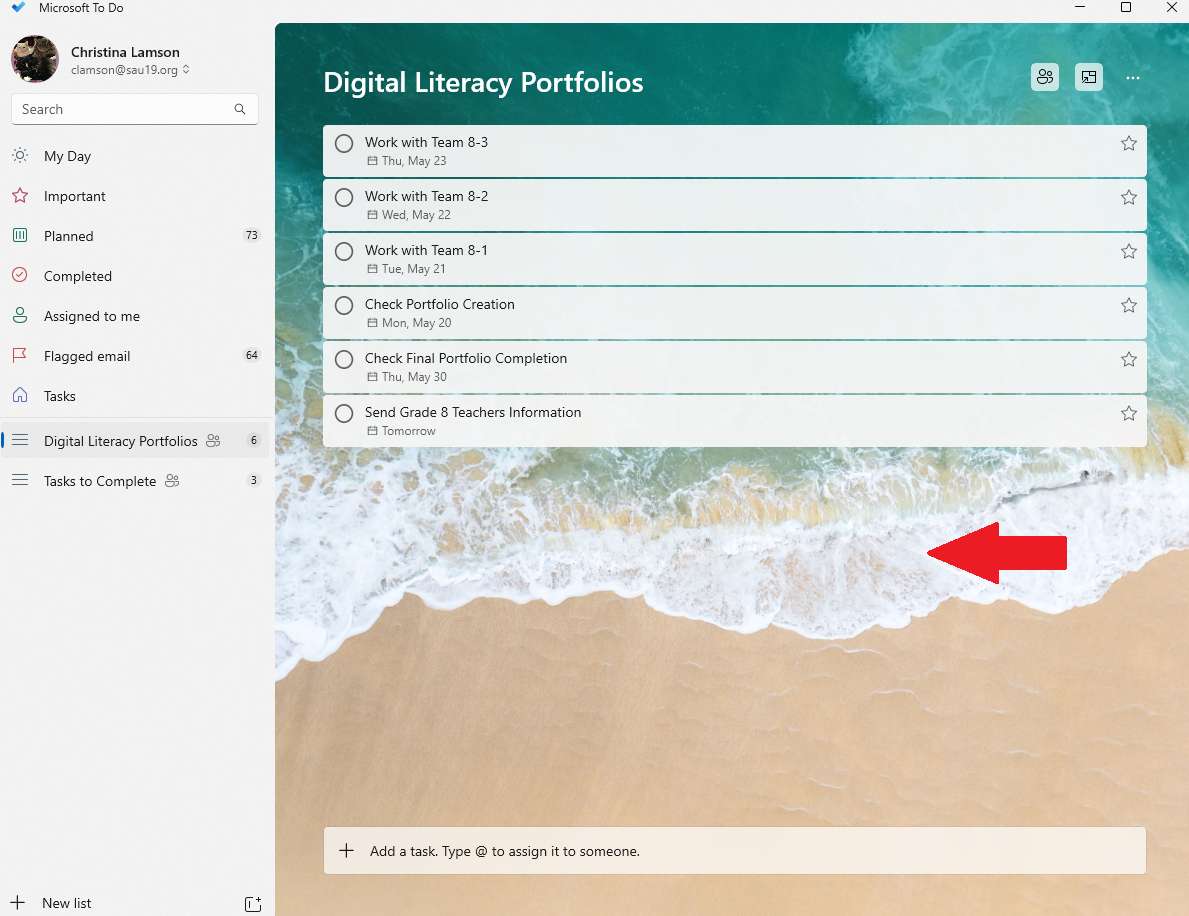Screen dimensions: 1189x916
Task: Click the Tasks home icon
Action: (20, 395)
